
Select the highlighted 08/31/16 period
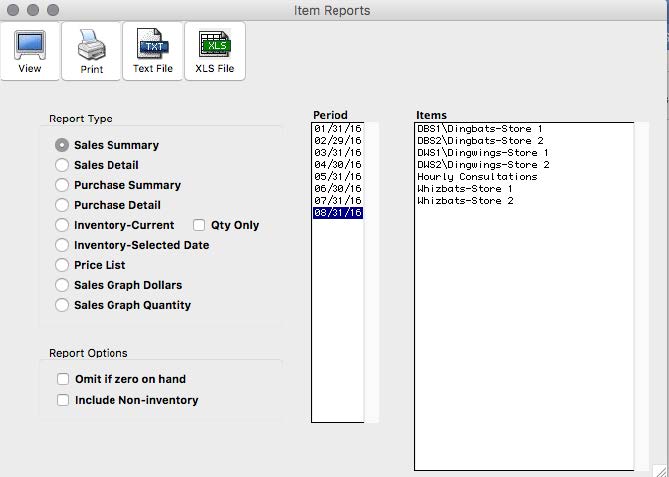(337, 213)
